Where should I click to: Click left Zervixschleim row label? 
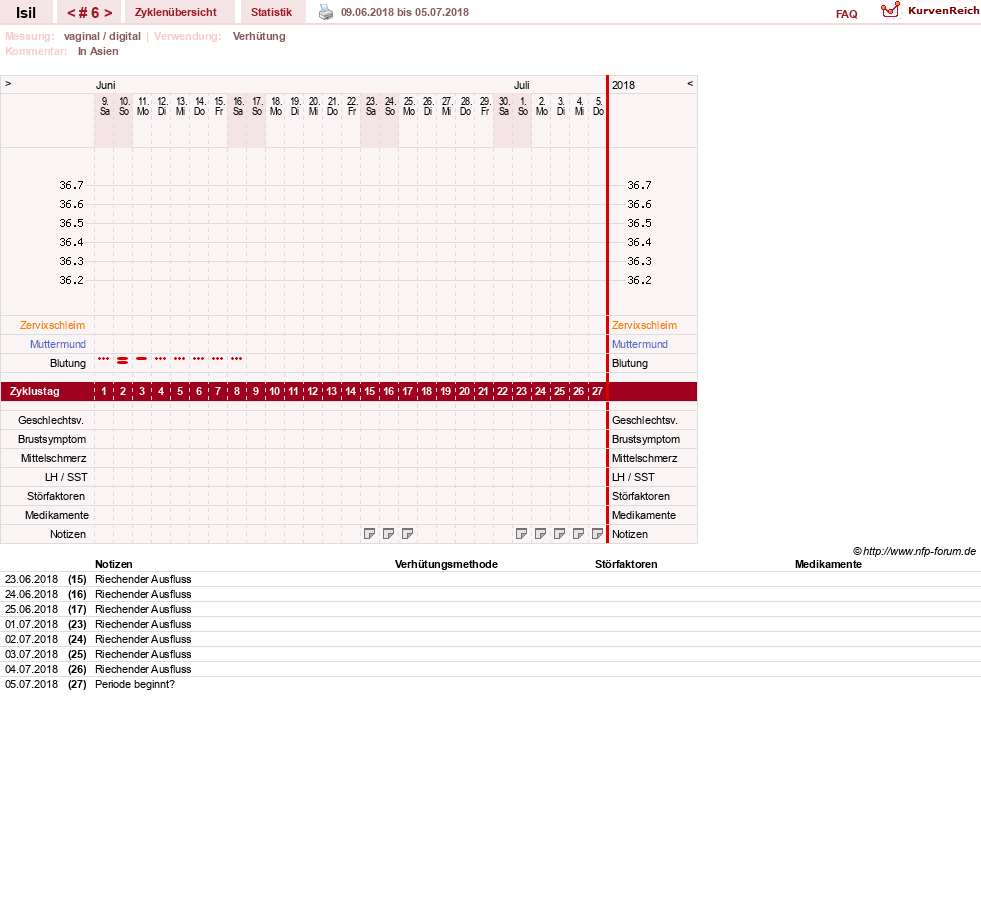(x=53, y=325)
